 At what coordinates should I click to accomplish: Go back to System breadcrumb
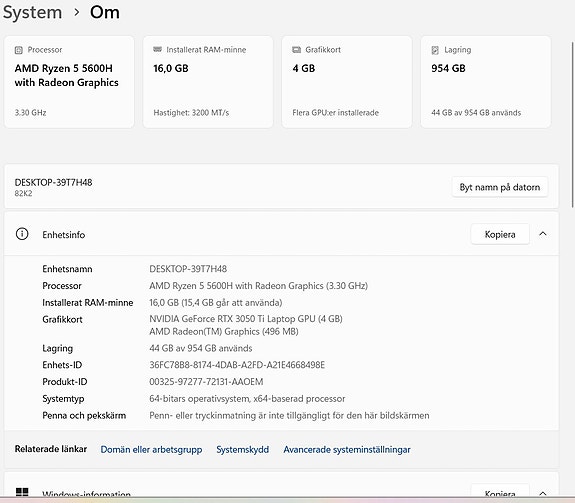coord(32,12)
